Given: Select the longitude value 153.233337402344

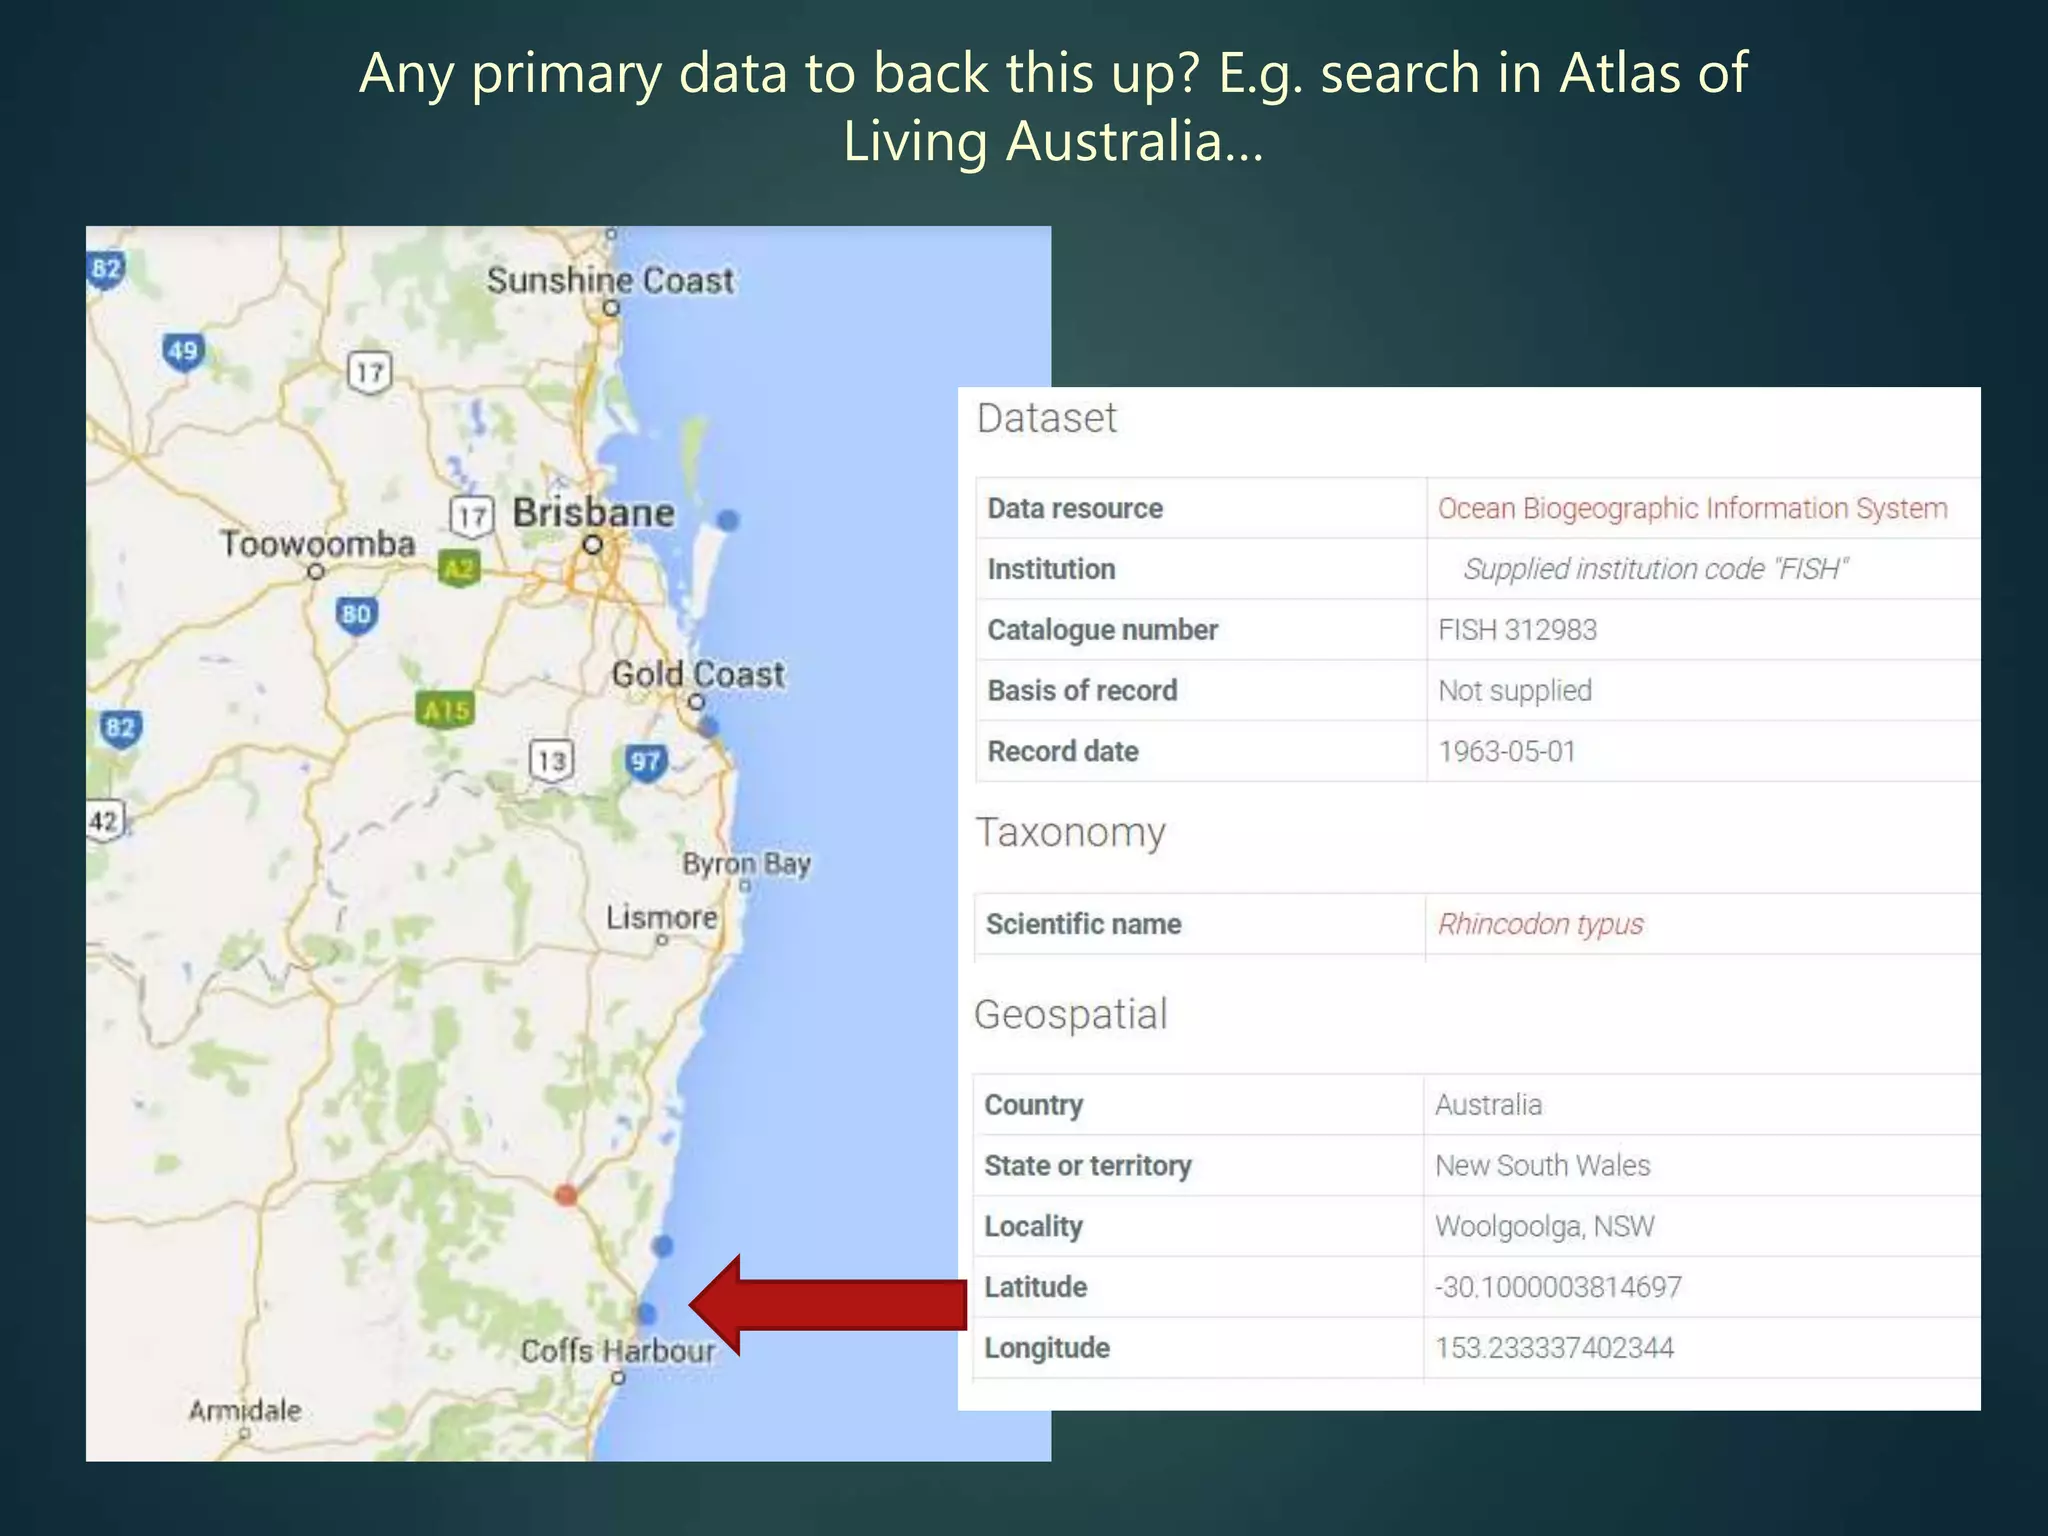Looking at the screenshot, I should click(x=1554, y=1348).
